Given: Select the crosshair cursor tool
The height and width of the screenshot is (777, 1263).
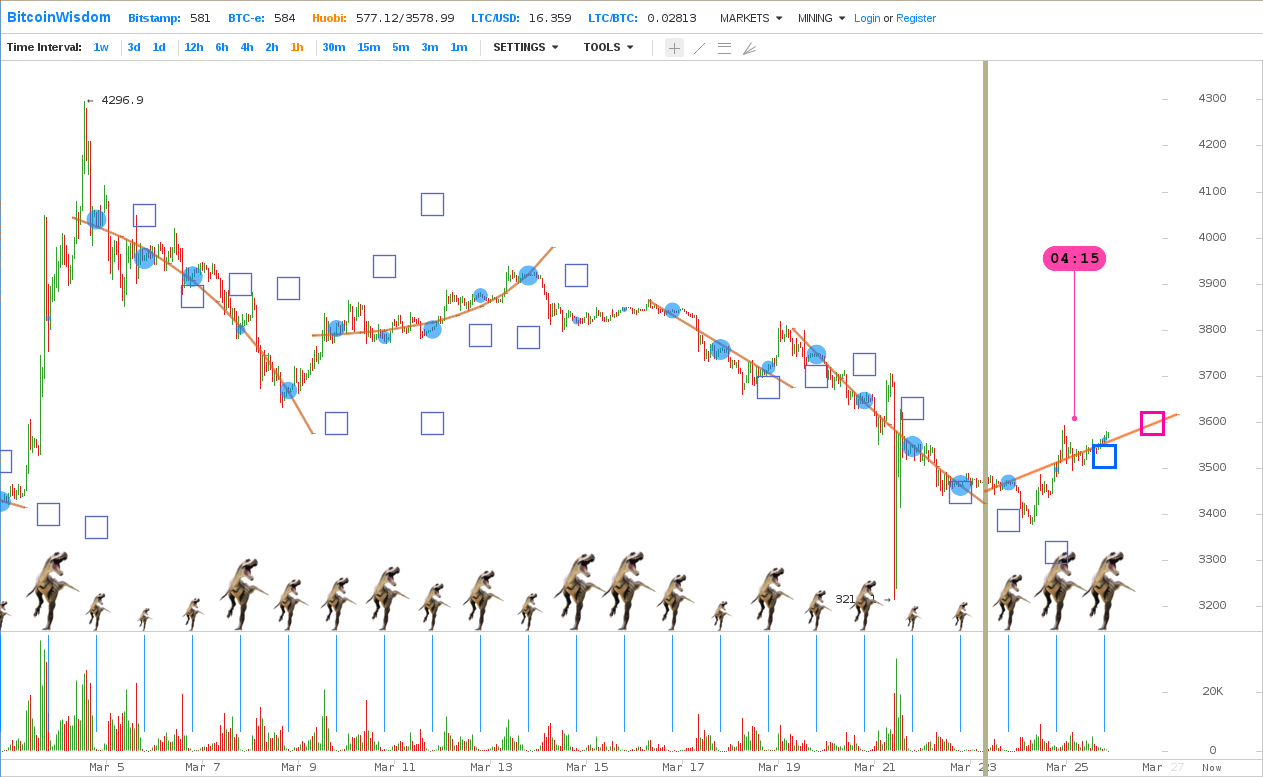Looking at the screenshot, I should tap(674, 48).
